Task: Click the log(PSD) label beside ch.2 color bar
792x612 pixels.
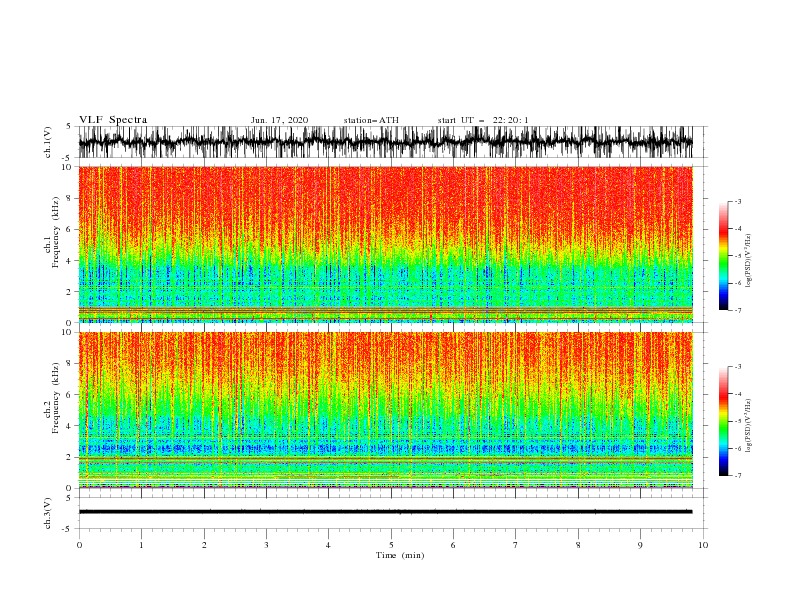Action: tap(749, 425)
